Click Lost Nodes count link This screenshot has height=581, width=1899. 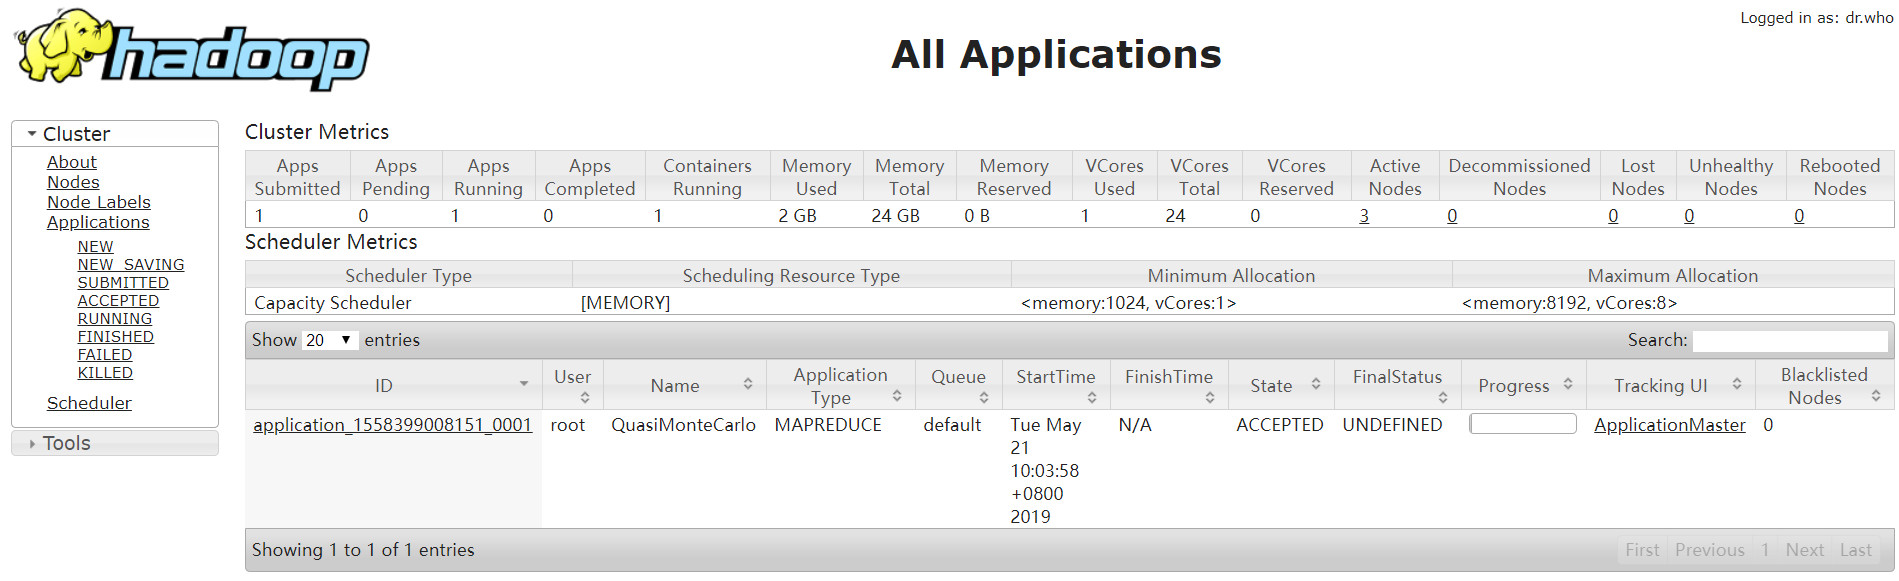point(1613,216)
